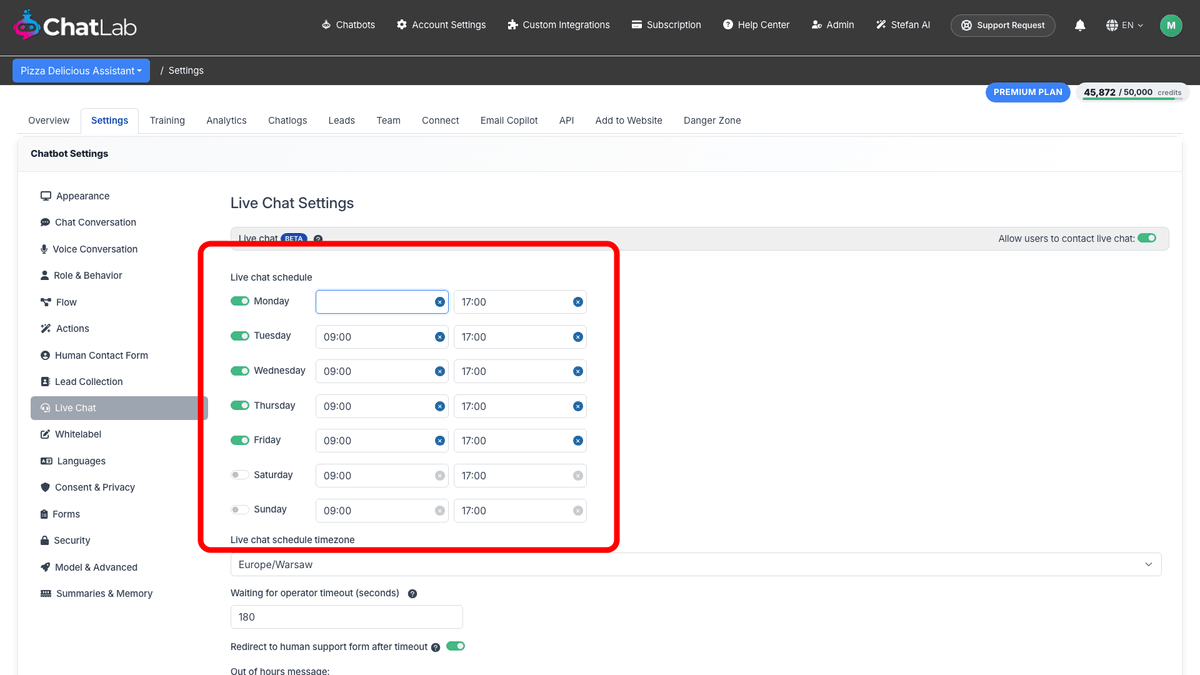Clear Wednesday start time 09:00
The image size is (1200, 675).
440,371
